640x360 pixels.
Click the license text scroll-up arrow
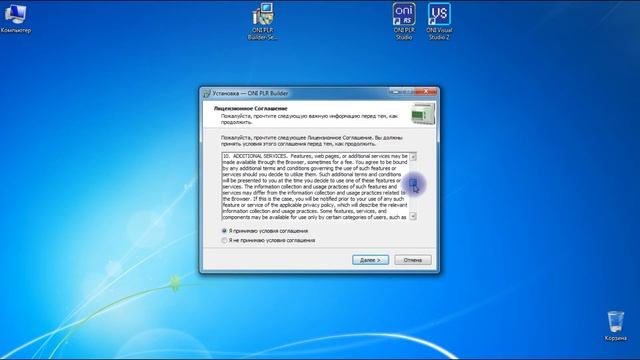click(413, 157)
